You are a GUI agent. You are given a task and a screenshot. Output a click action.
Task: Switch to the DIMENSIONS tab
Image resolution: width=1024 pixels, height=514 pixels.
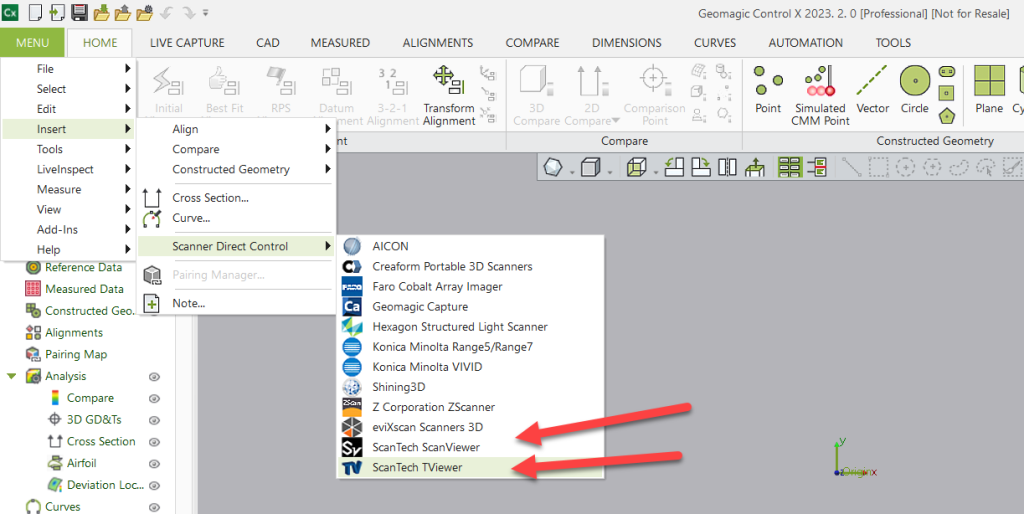point(626,42)
